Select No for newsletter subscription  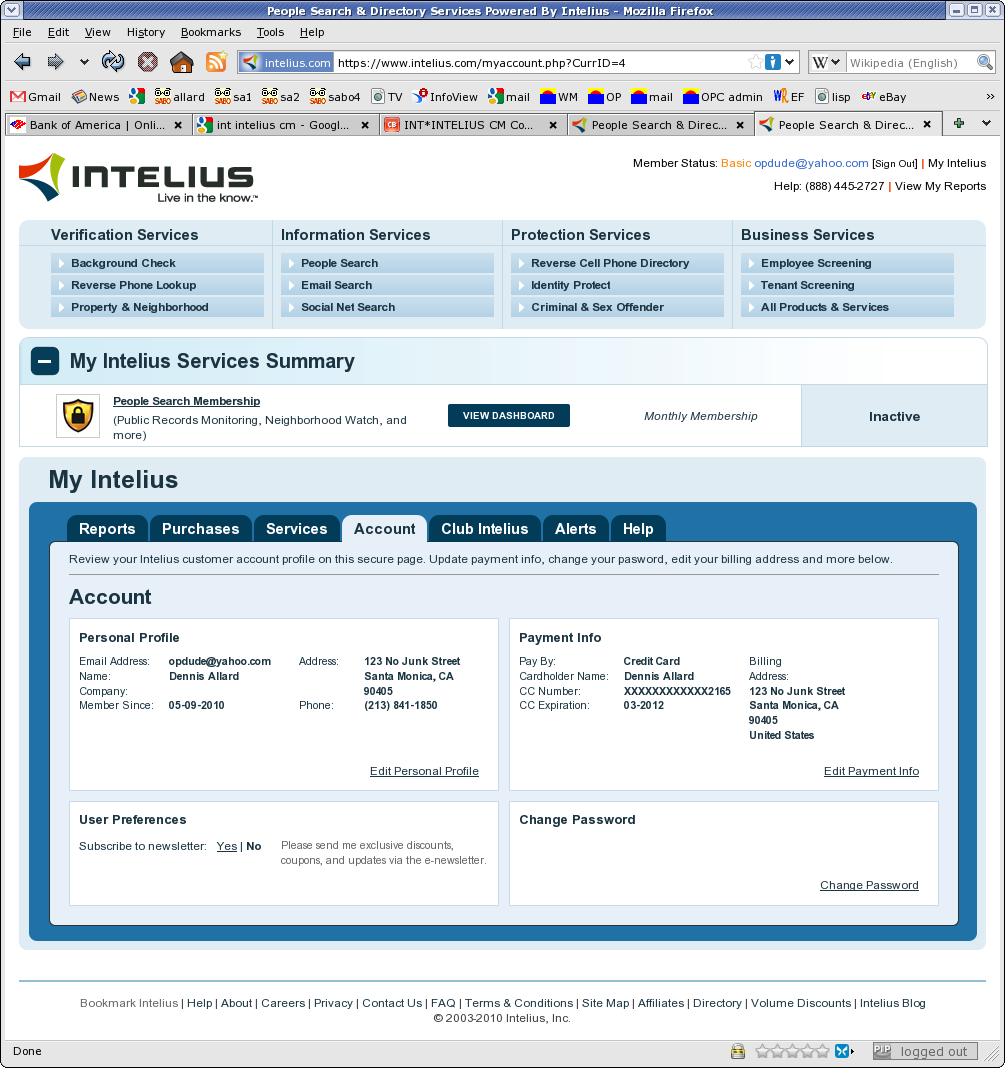point(254,846)
